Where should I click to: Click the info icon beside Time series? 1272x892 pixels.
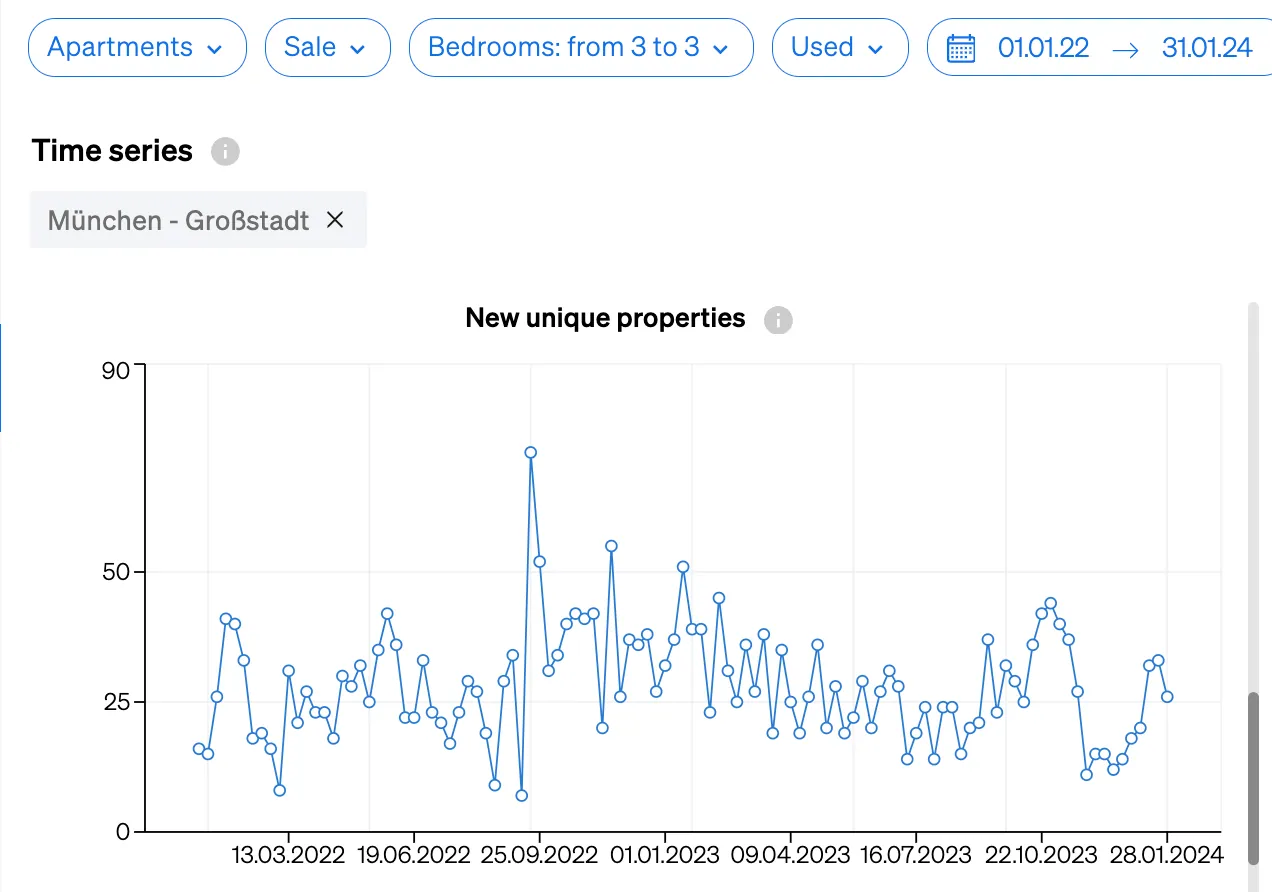pyautogui.click(x=225, y=152)
